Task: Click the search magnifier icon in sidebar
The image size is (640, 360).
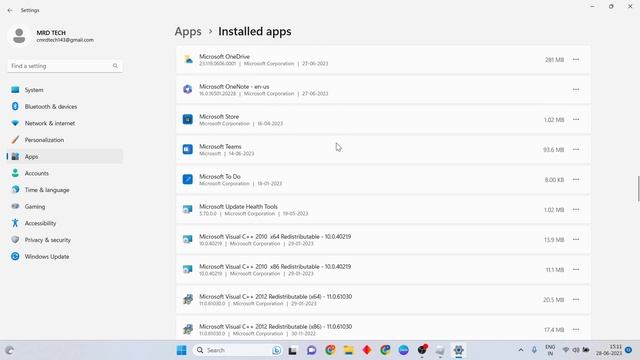Action: [115, 66]
